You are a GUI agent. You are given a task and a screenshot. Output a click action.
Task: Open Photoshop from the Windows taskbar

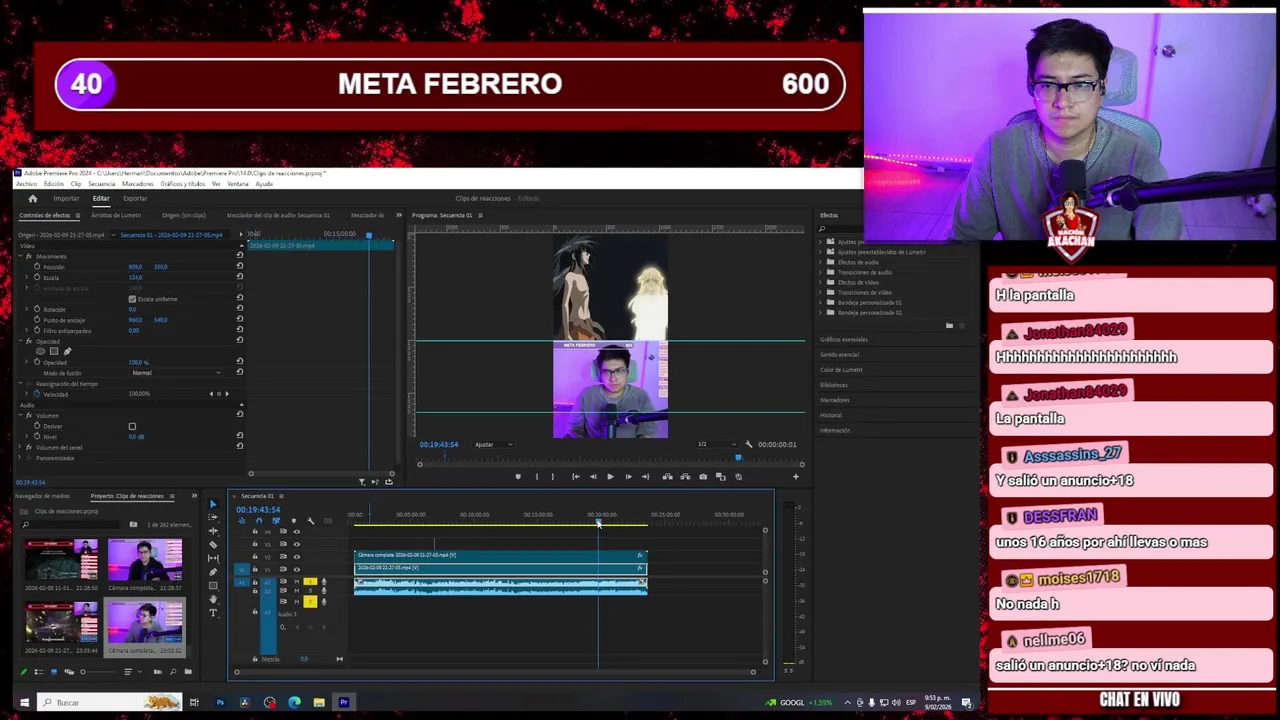pos(220,702)
